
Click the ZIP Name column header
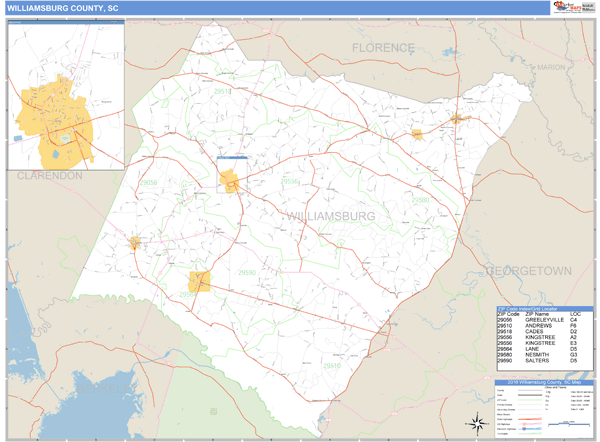(537, 314)
